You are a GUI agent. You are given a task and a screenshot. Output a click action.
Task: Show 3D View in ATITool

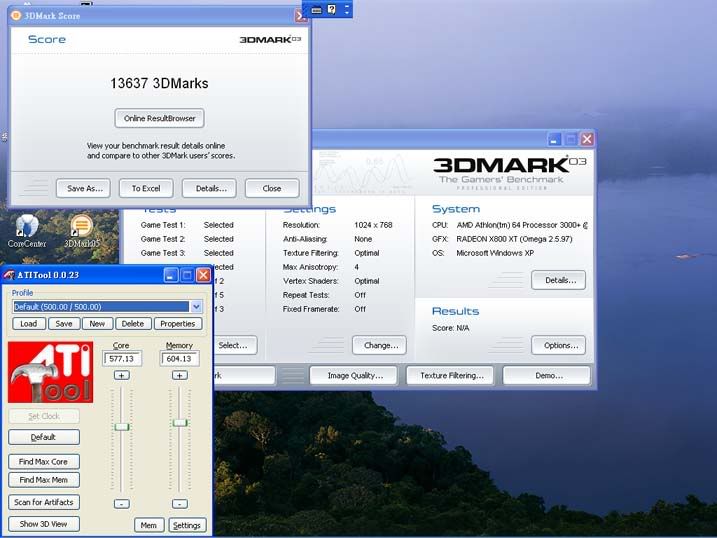point(44,524)
